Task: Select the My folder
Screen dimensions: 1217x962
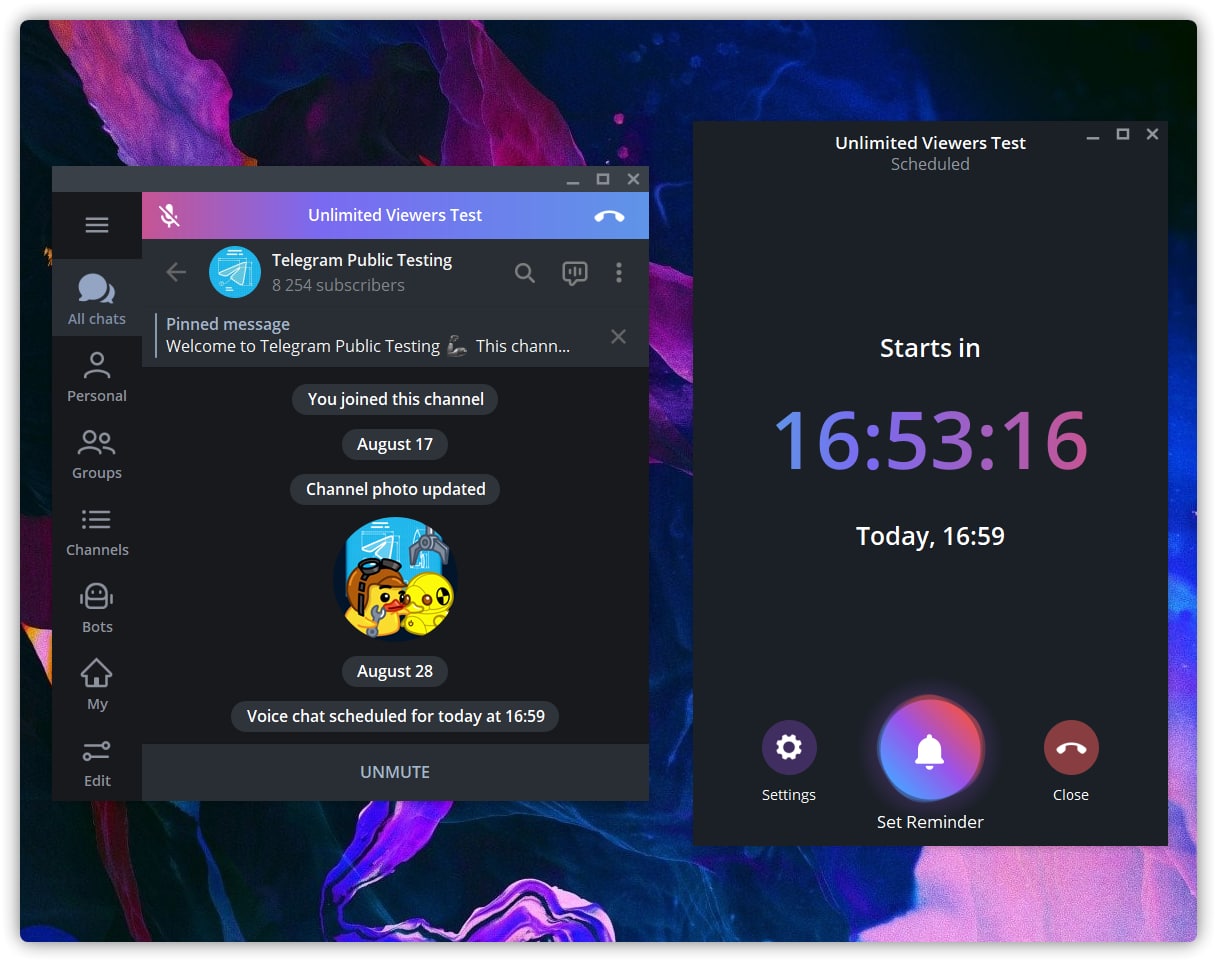Action: [x=97, y=684]
